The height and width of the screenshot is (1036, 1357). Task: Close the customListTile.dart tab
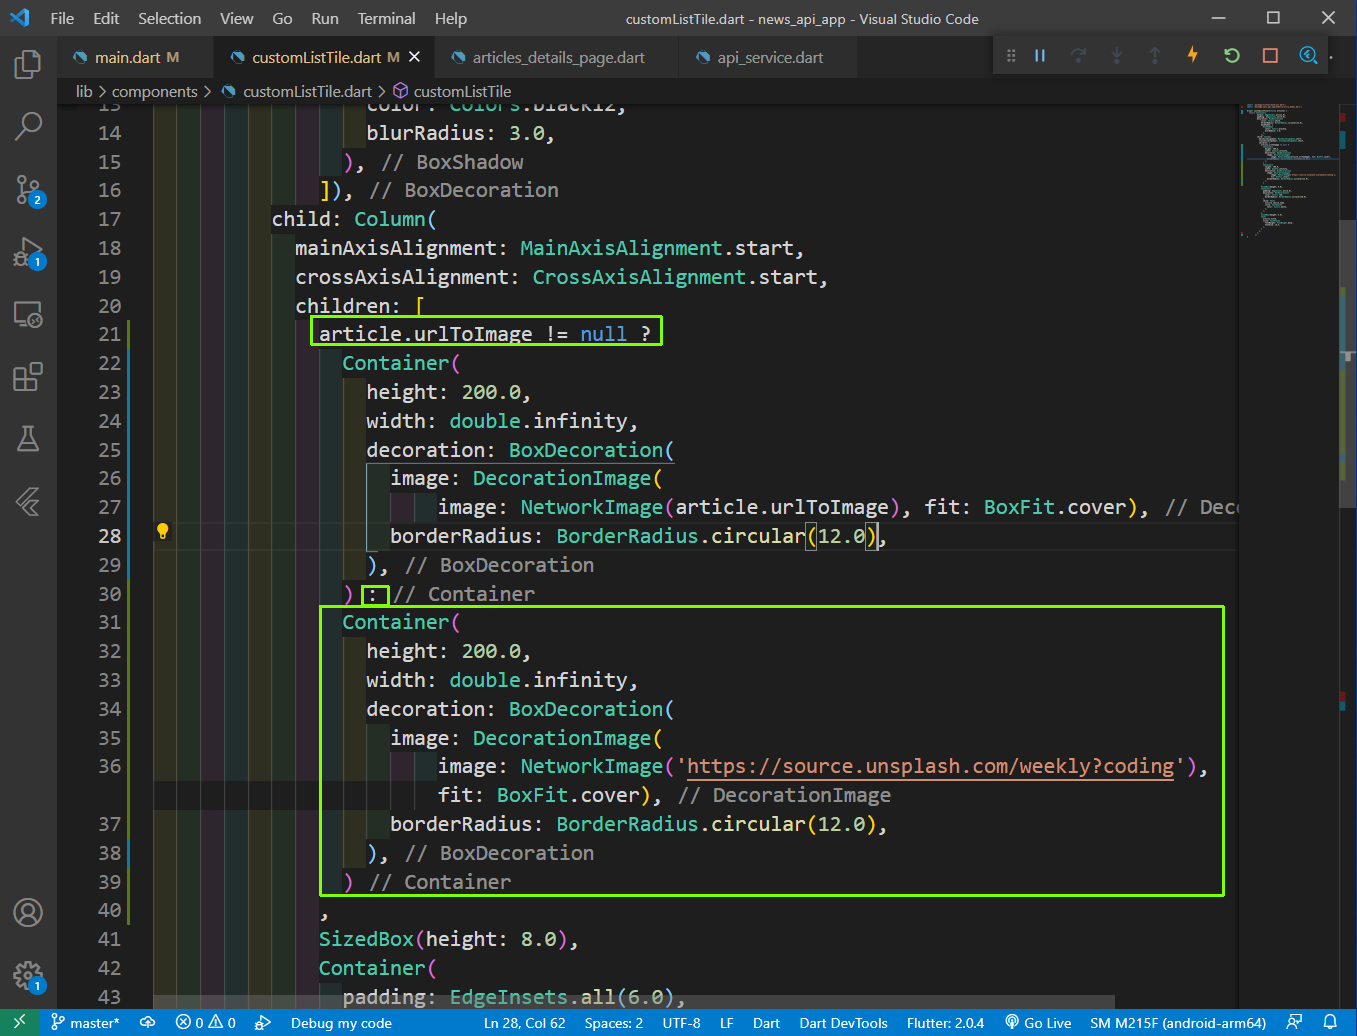pos(414,57)
